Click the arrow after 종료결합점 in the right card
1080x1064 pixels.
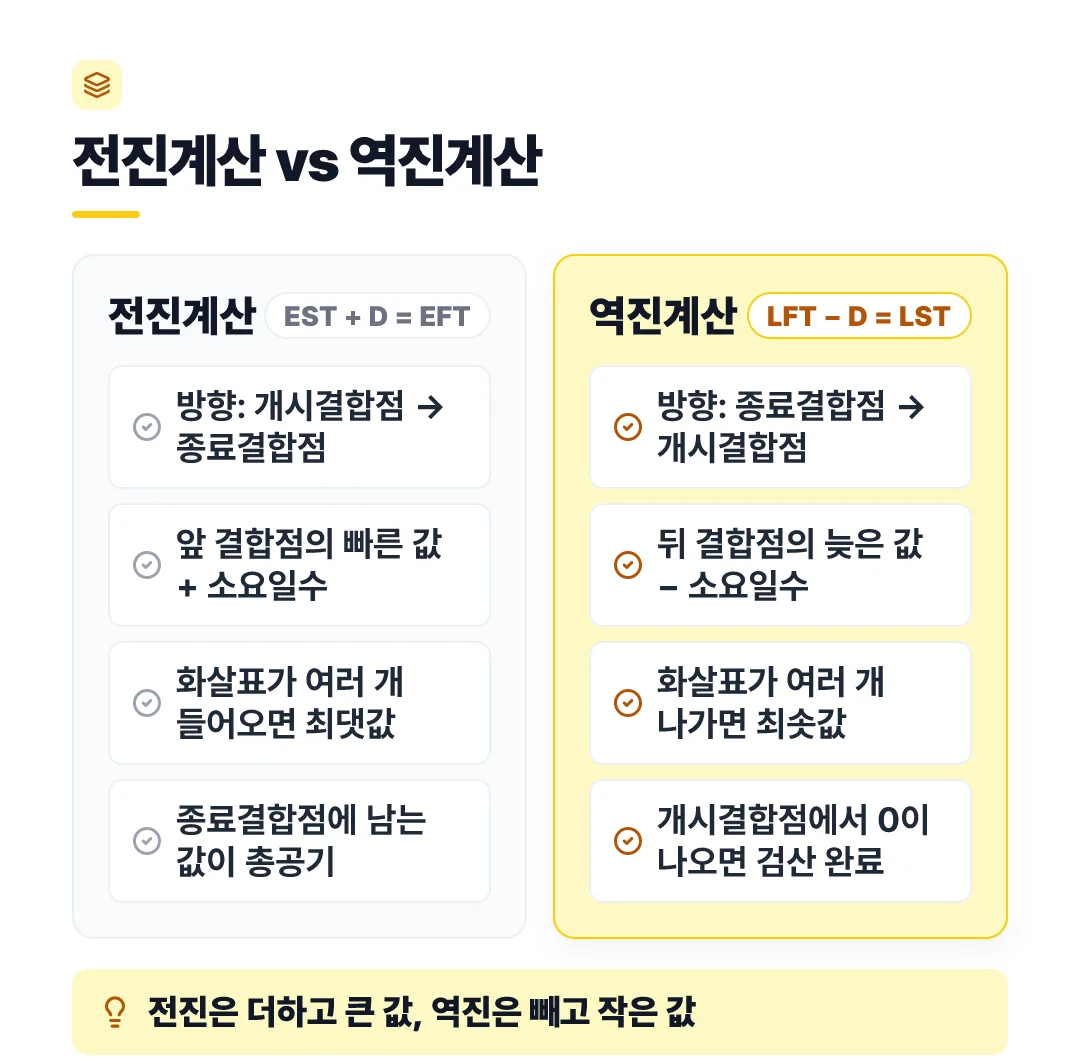click(911, 406)
